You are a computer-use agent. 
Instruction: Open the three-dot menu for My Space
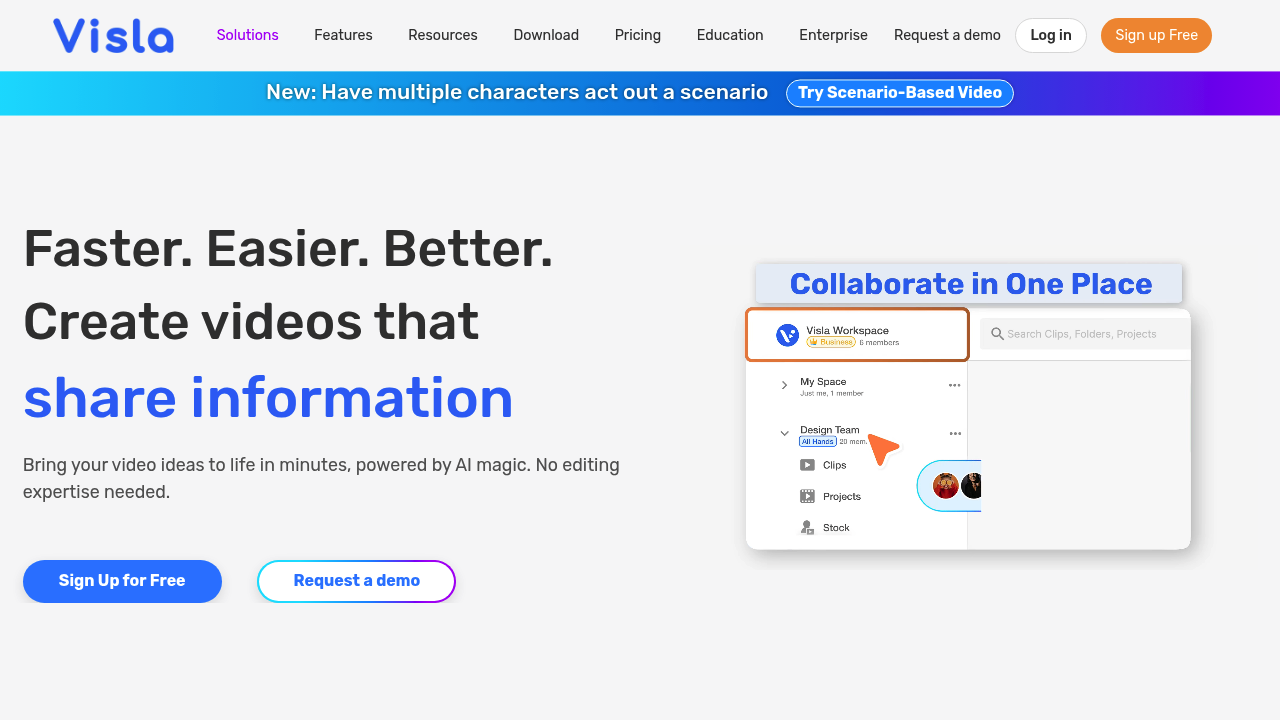[955, 385]
